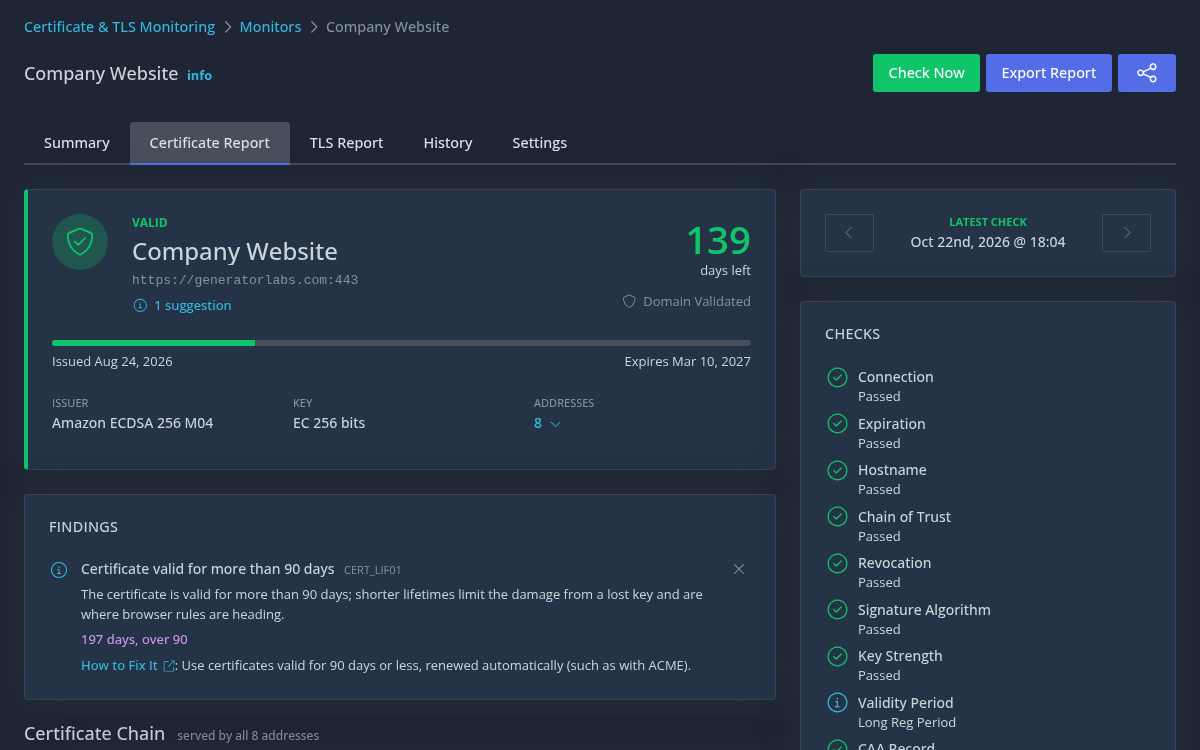This screenshot has height=750, width=1200.
Task: Open the Certificate & TLS Monitoring breadcrumb
Action: coord(120,27)
